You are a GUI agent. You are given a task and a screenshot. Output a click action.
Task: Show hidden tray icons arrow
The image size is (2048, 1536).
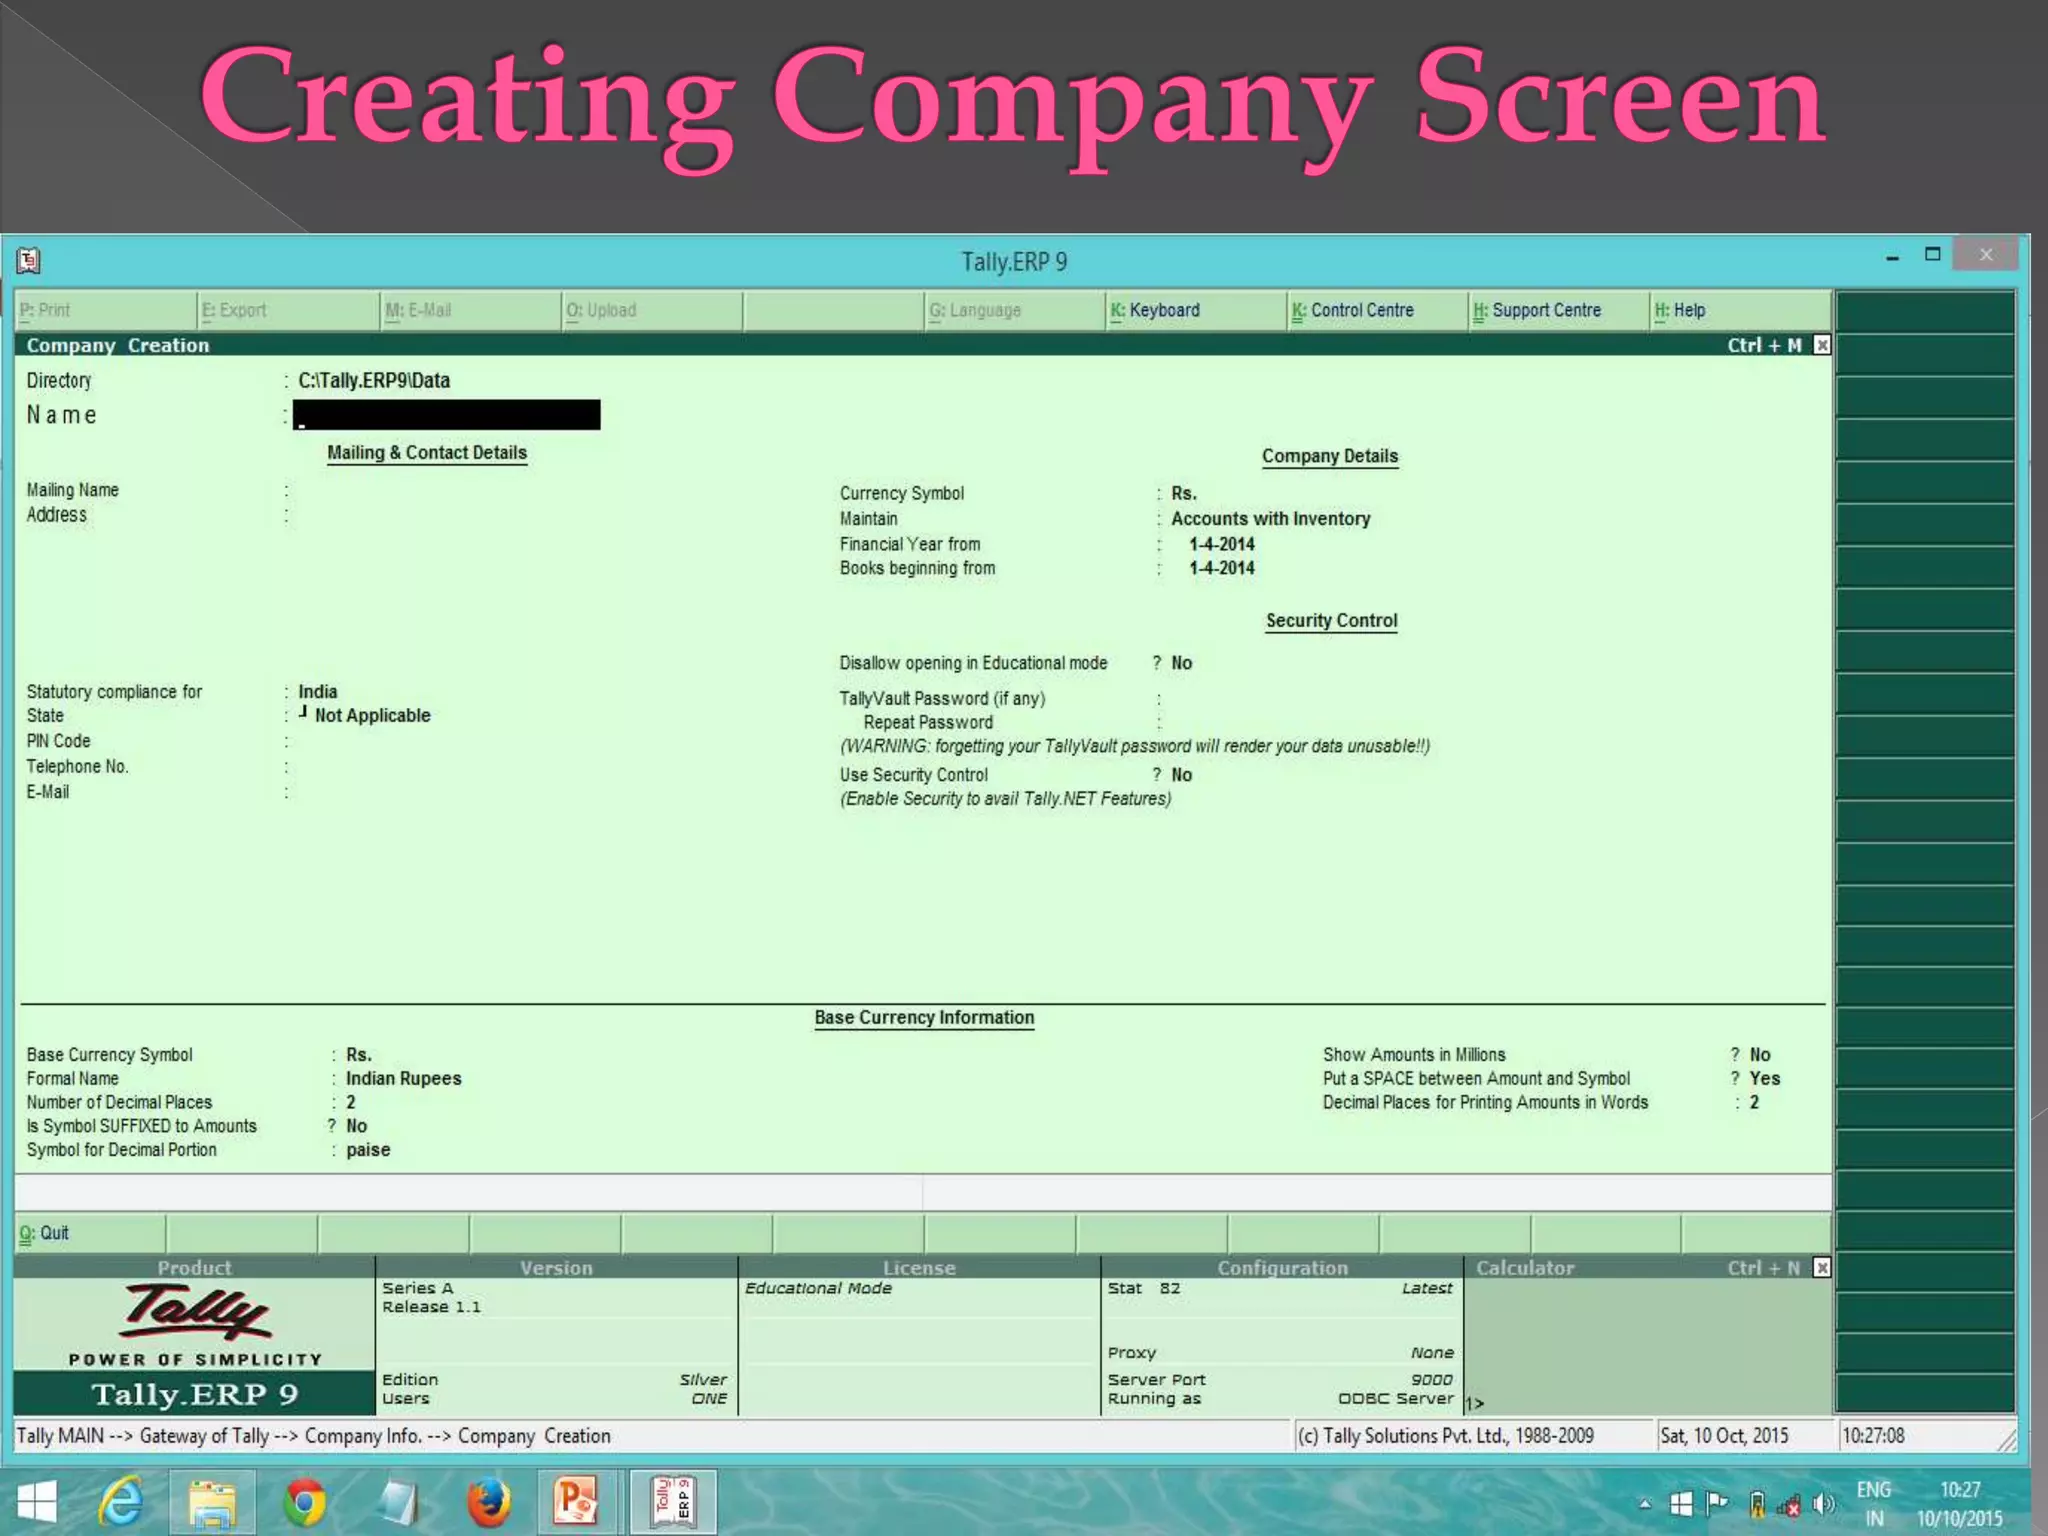pos(1645,1503)
